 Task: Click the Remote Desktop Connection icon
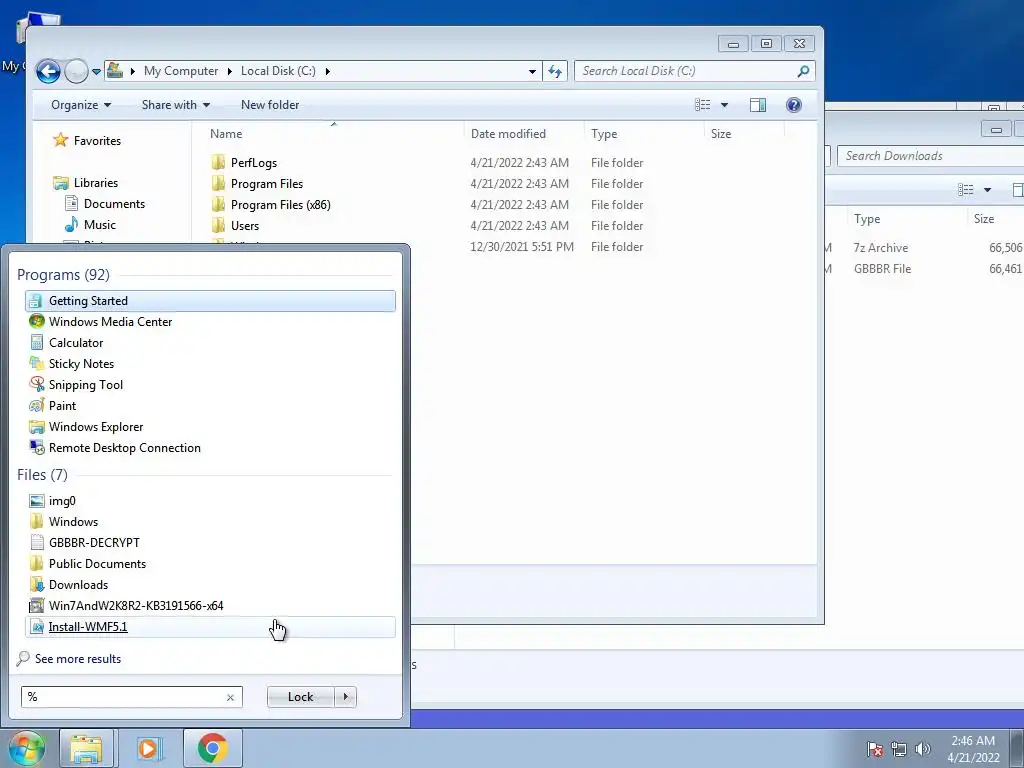37,447
